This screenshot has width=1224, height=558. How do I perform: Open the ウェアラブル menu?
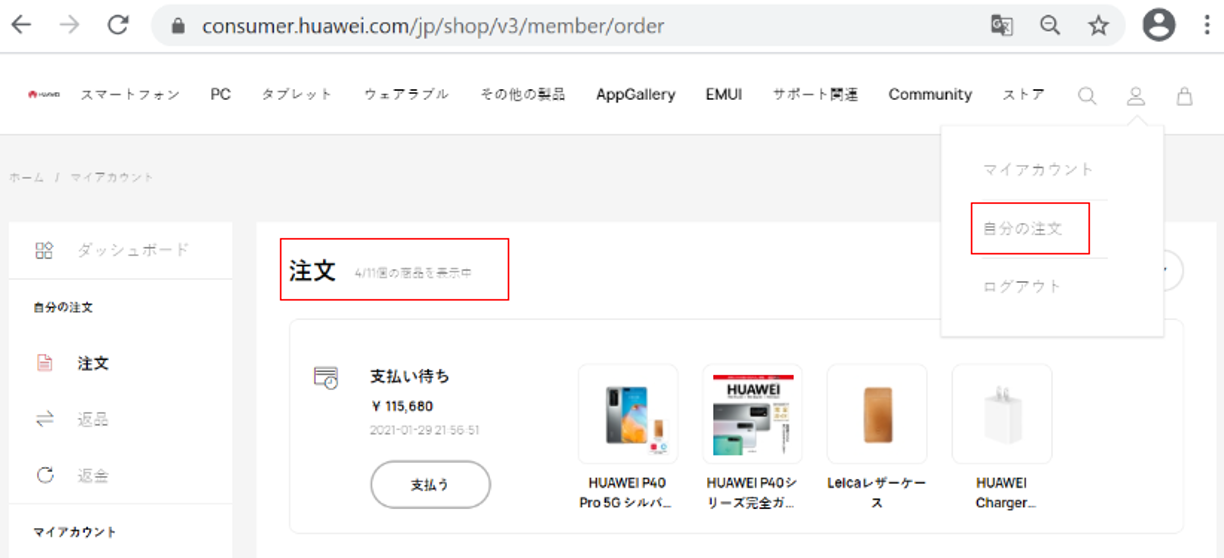pyautogui.click(x=406, y=95)
